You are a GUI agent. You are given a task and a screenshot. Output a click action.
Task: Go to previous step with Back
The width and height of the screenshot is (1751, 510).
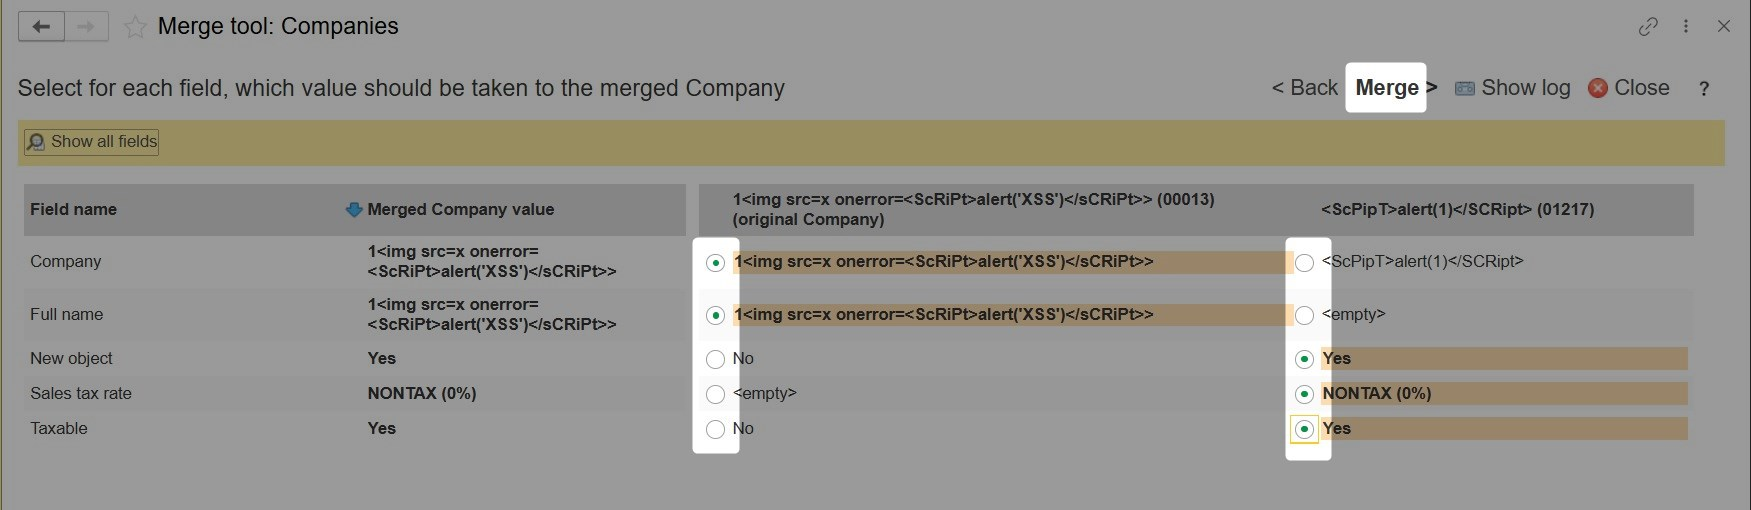pyautogui.click(x=1304, y=88)
